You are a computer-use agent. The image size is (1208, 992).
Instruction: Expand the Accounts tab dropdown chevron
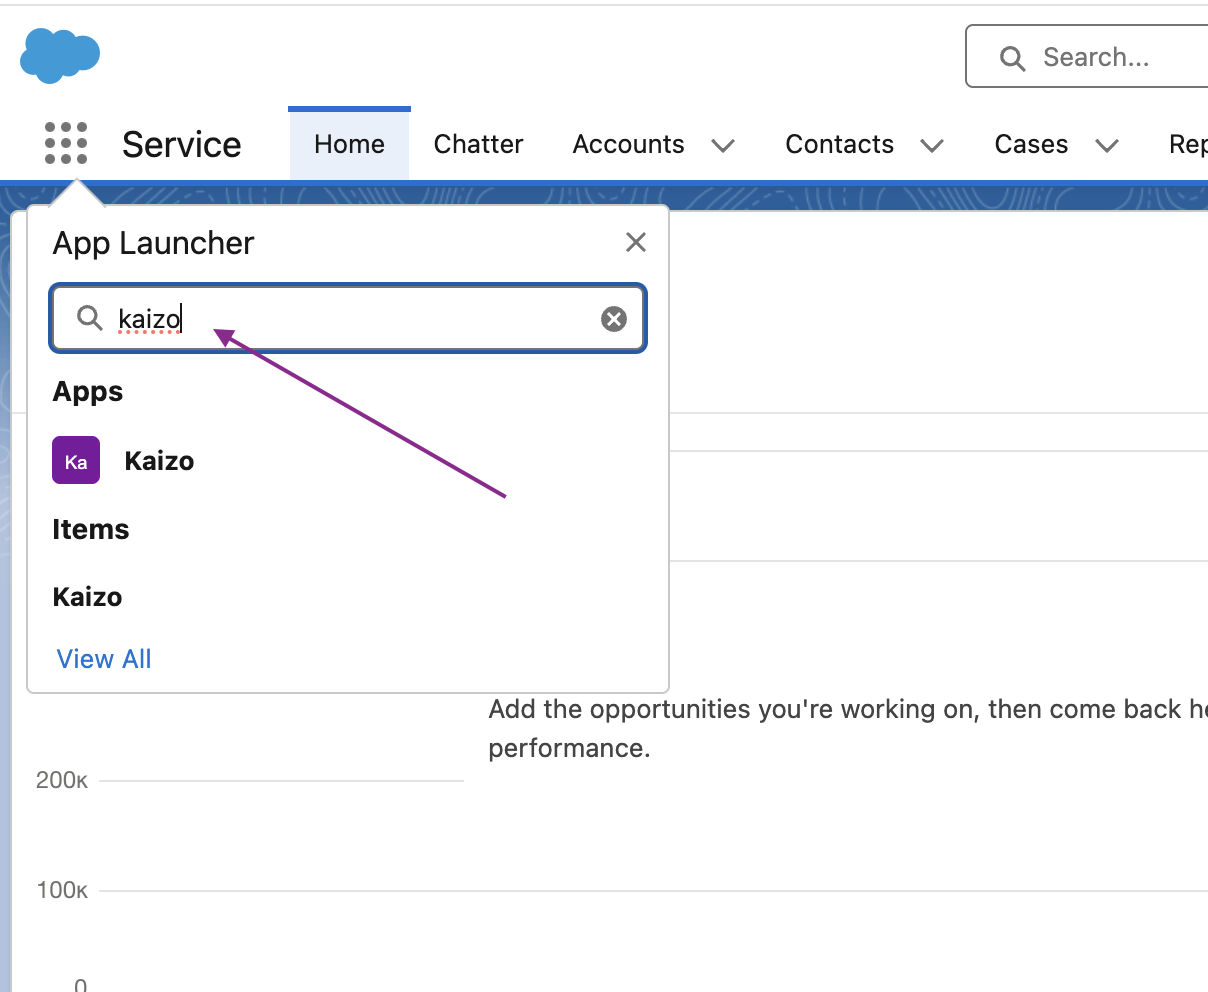click(723, 146)
